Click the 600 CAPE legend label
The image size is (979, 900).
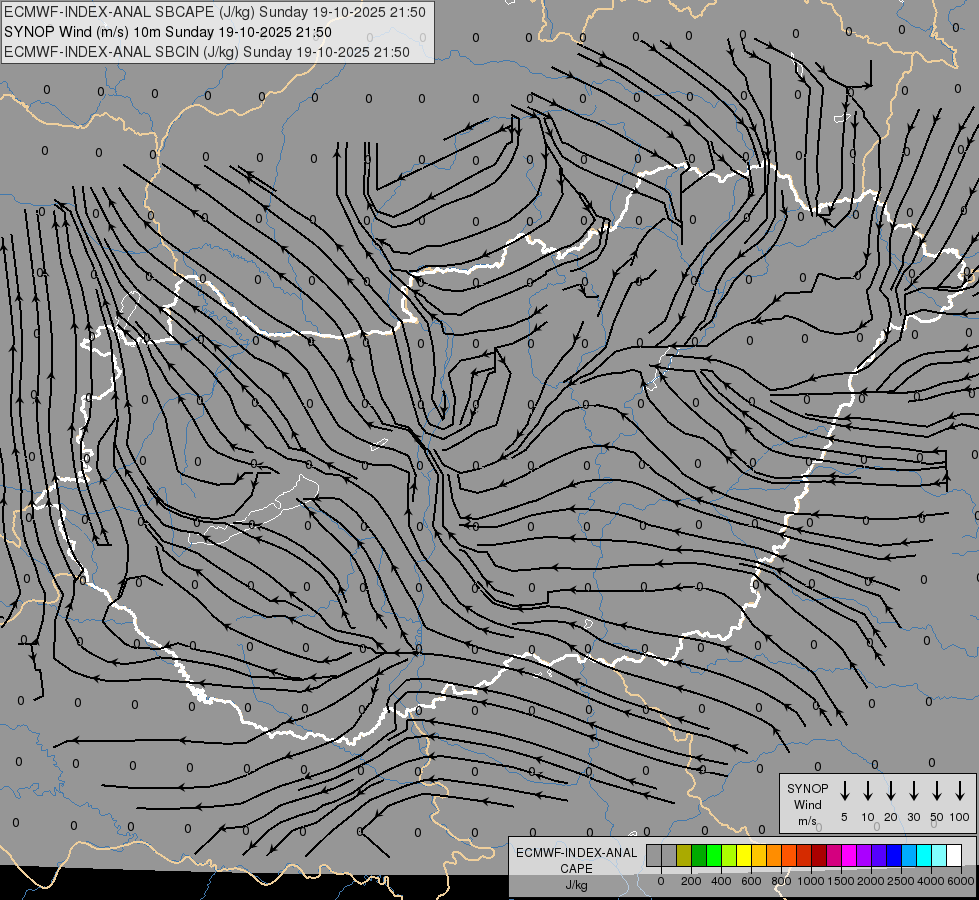[x=751, y=881]
